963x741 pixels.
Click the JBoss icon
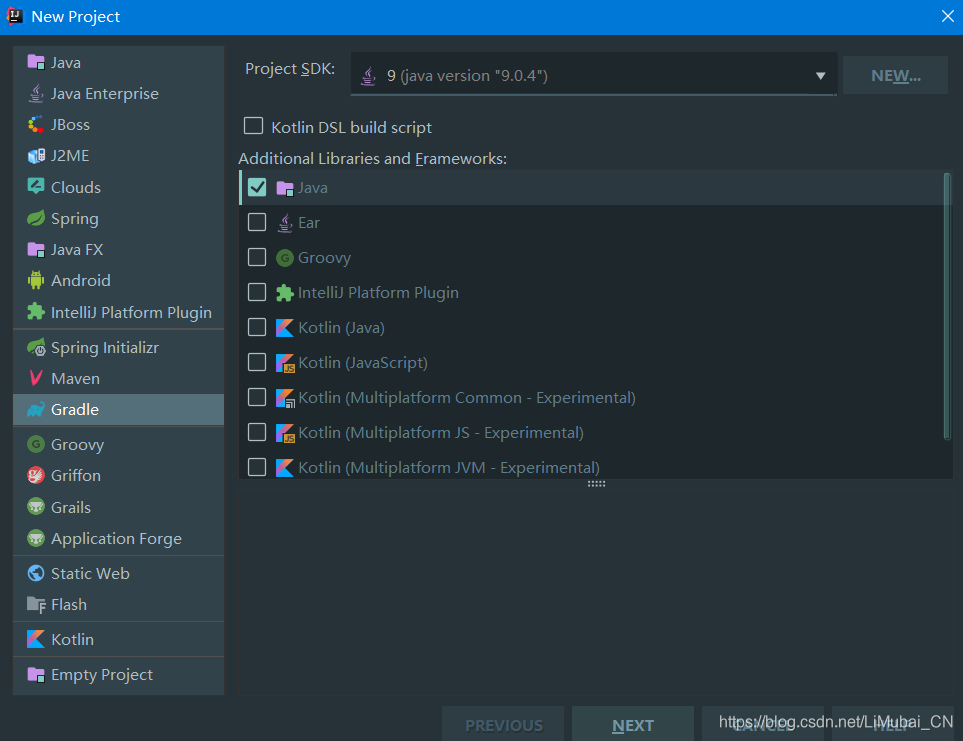(36, 125)
